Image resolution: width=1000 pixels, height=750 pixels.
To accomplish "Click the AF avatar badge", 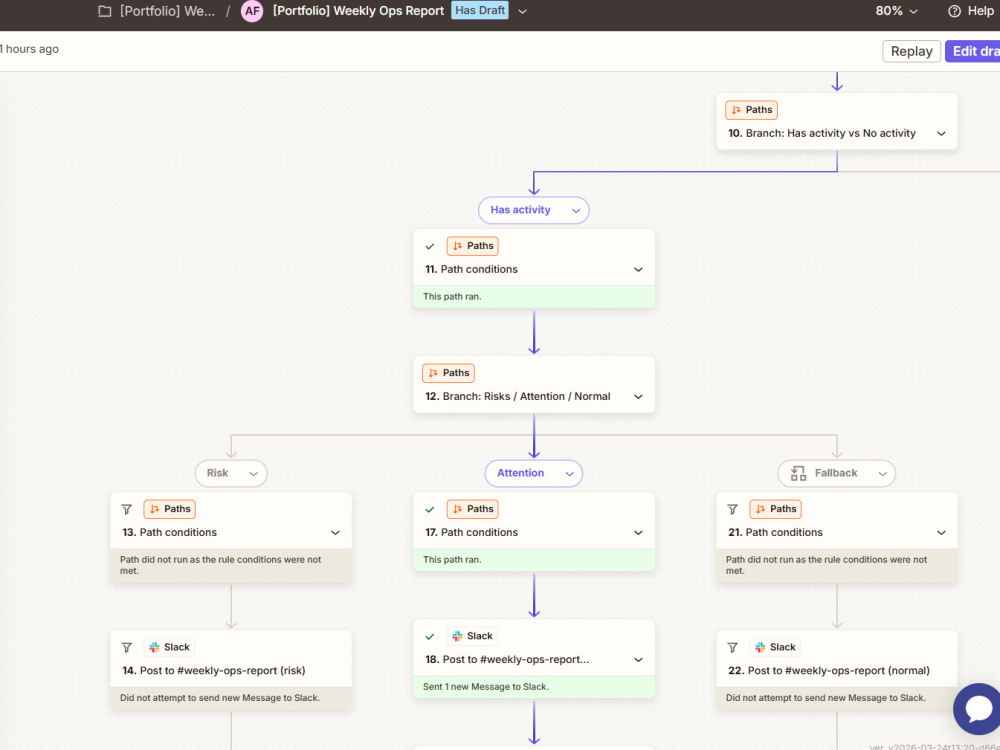I will pyautogui.click(x=252, y=11).
